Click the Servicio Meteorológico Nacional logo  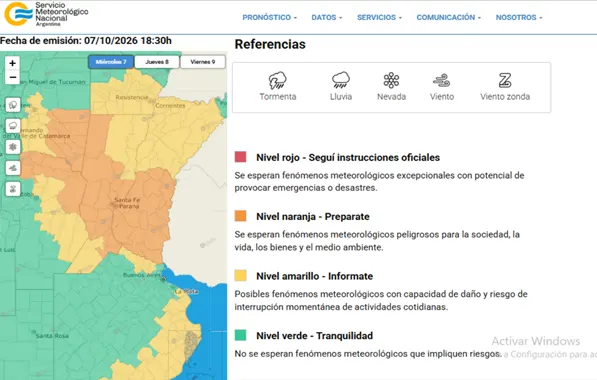point(46,14)
